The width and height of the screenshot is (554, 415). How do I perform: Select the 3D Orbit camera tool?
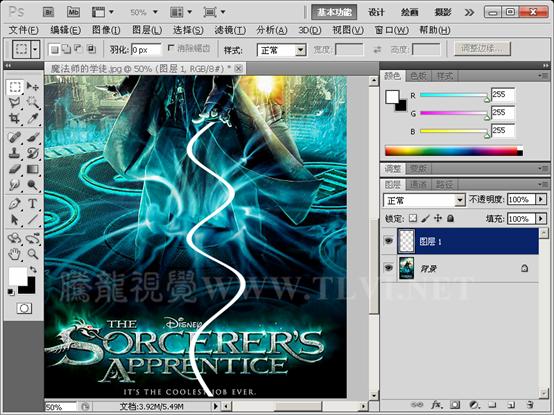pos(33,238)
